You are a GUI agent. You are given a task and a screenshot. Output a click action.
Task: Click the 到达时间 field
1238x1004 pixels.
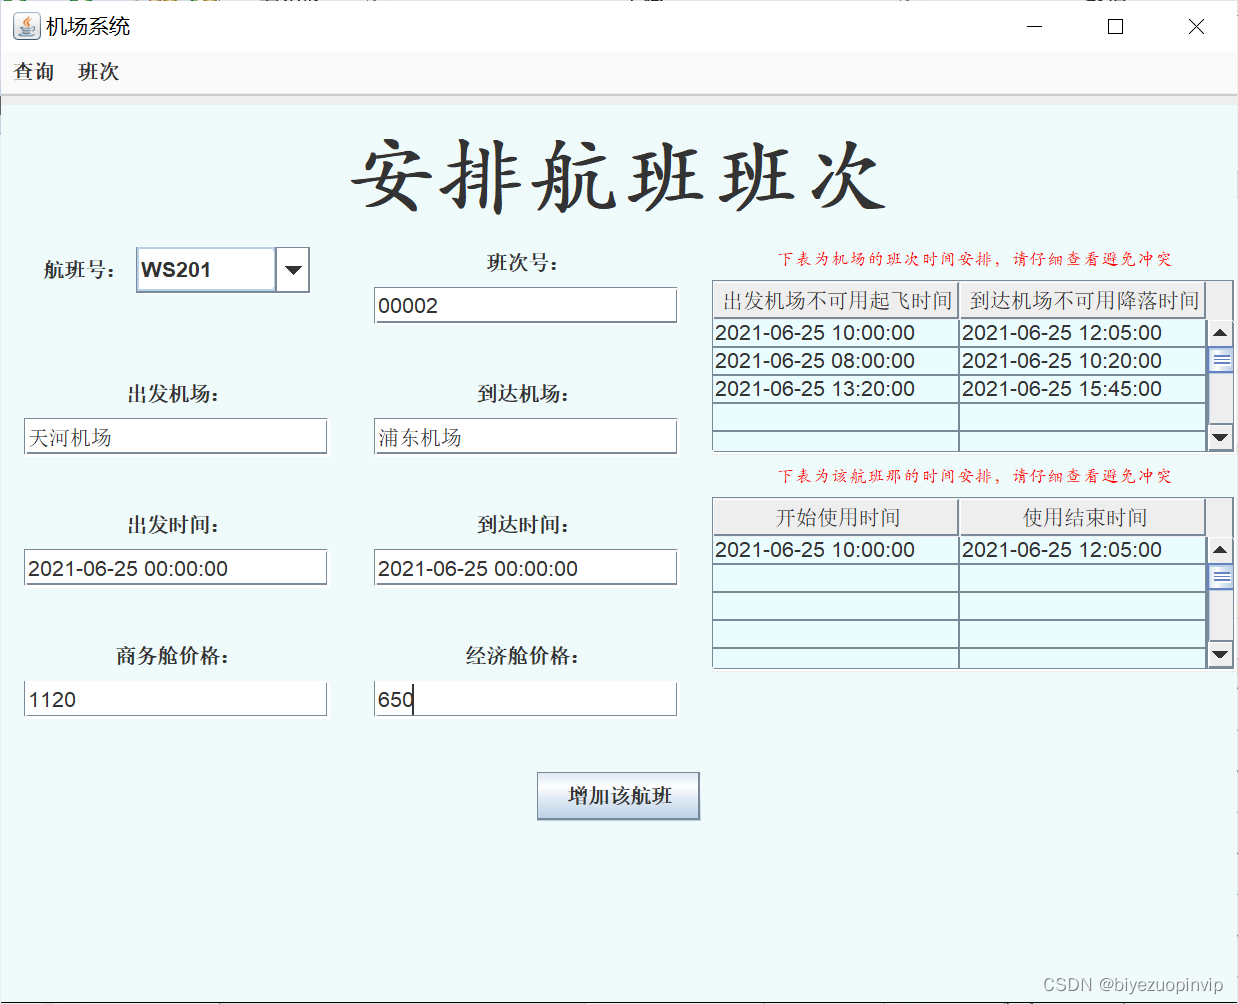pyautogui.click(x=525, y=567)
